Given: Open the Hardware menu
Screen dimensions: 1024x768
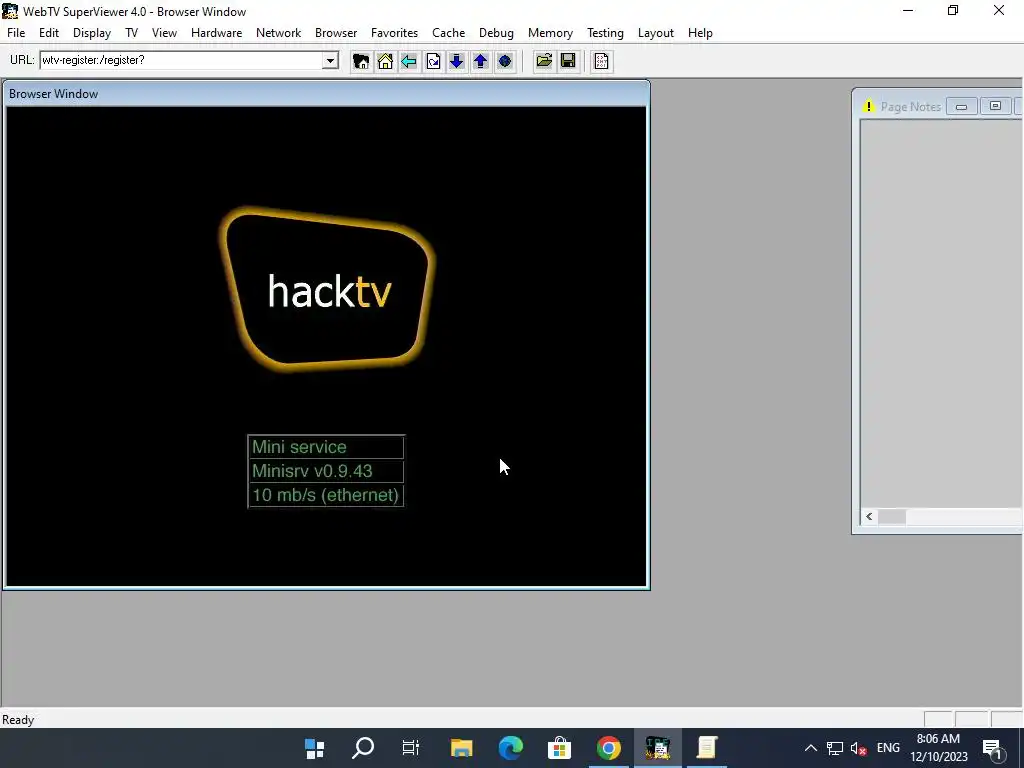Looking at the screenshot, I should 216,33.
